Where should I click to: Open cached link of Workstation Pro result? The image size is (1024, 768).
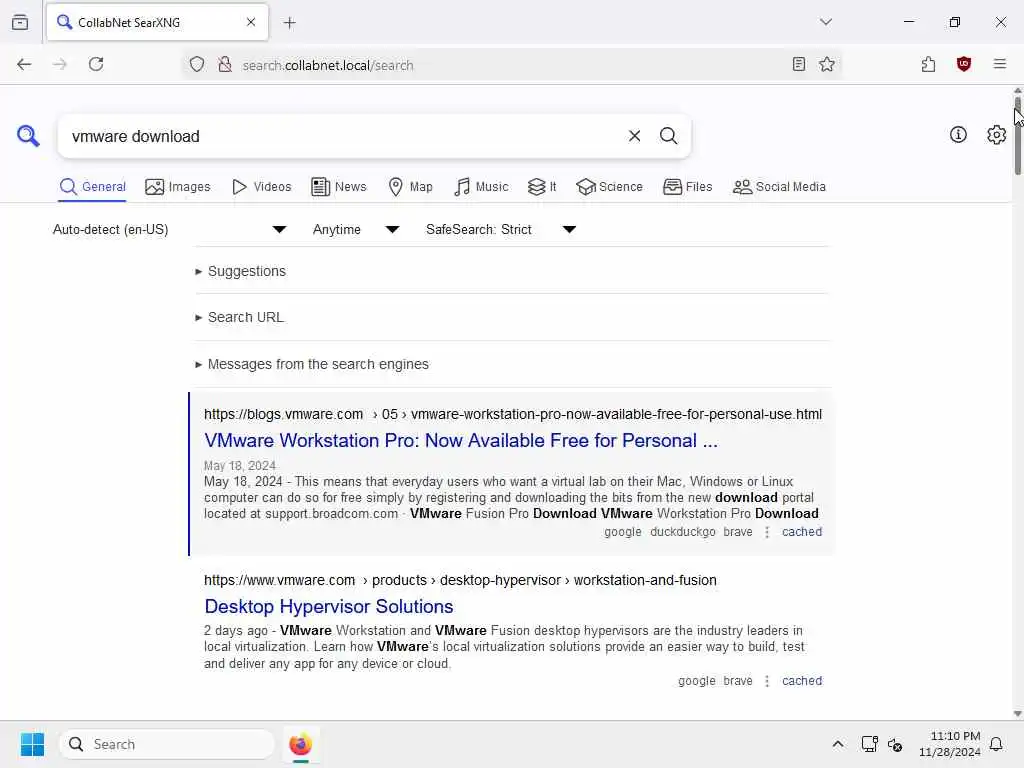click(802, 532)
